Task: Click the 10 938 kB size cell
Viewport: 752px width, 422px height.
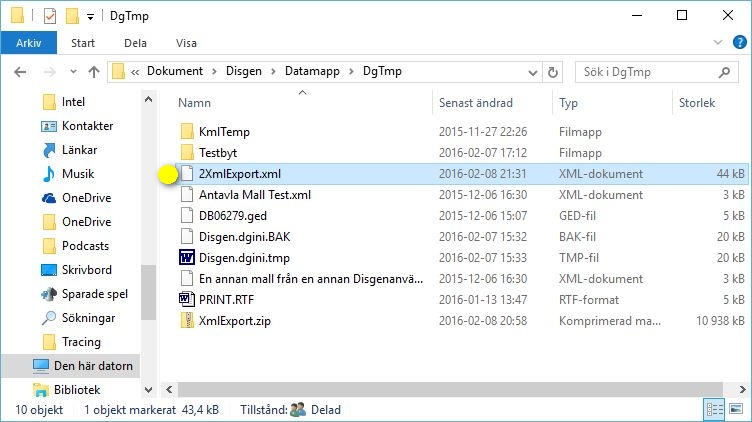Action: [720, 321]
